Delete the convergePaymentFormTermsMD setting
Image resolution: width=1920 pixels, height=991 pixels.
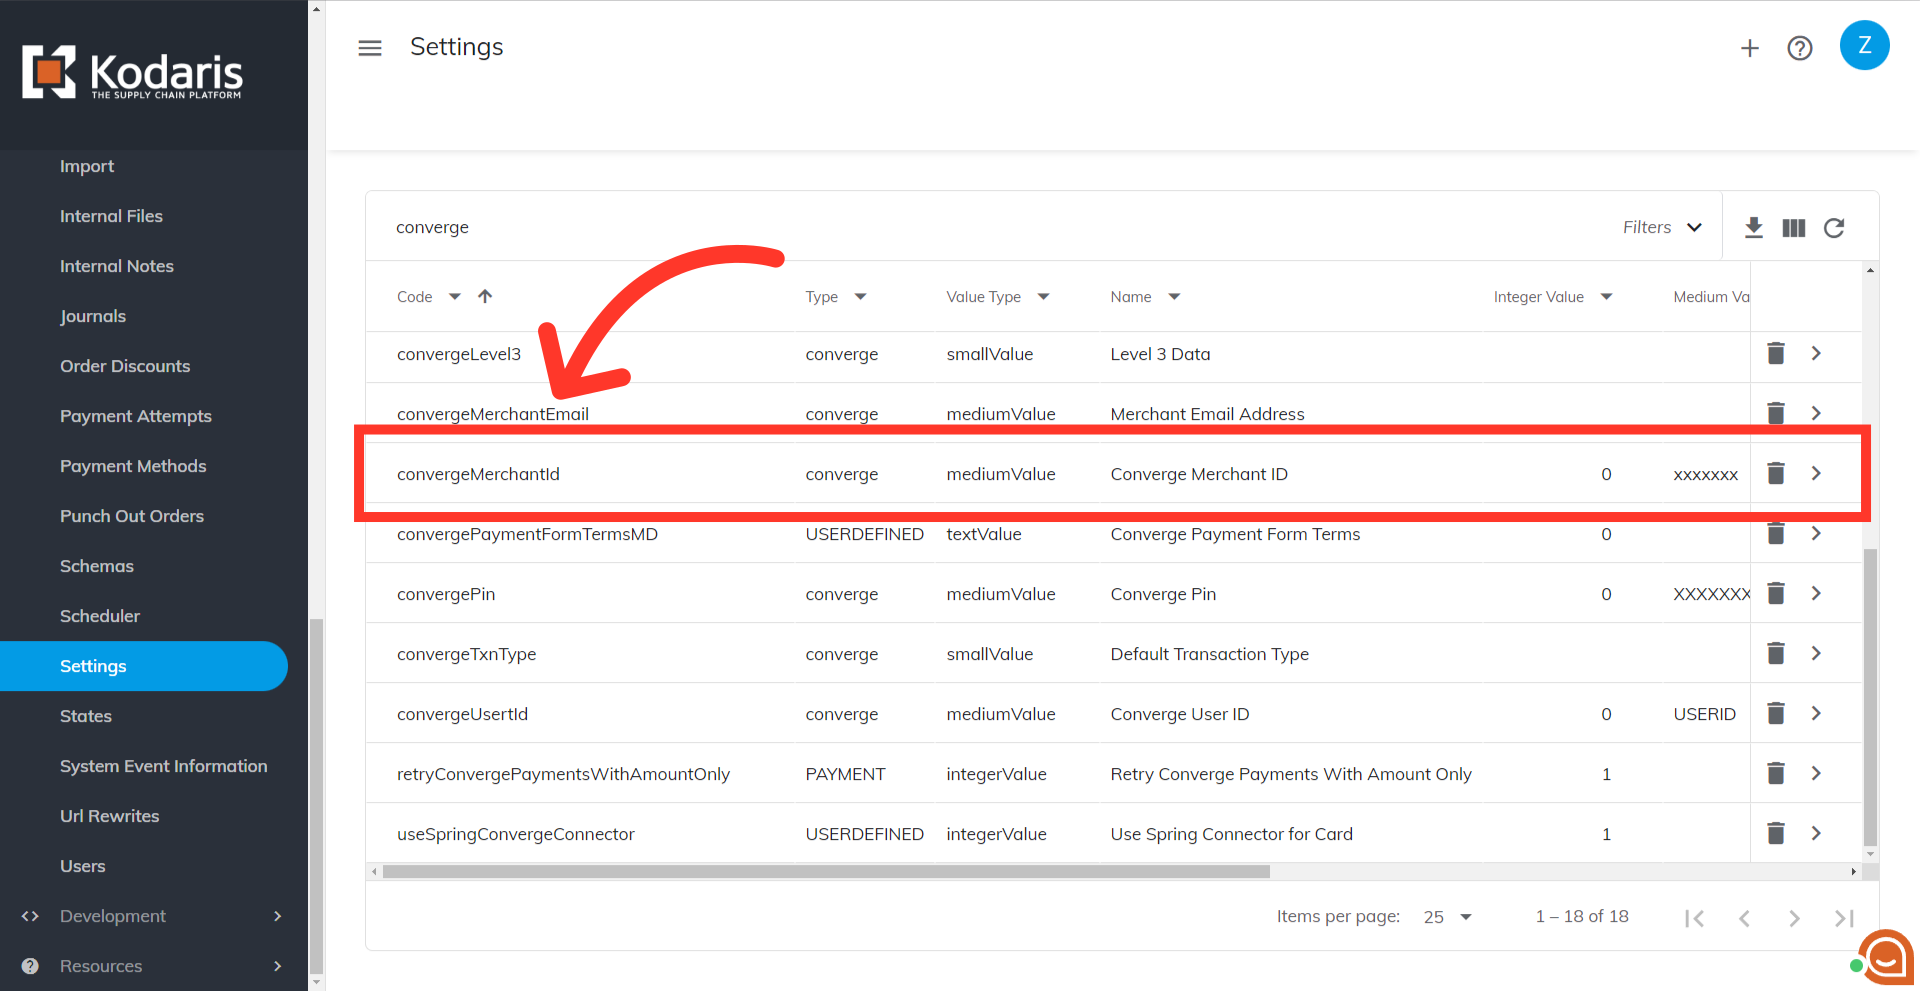click(1776, 533)
